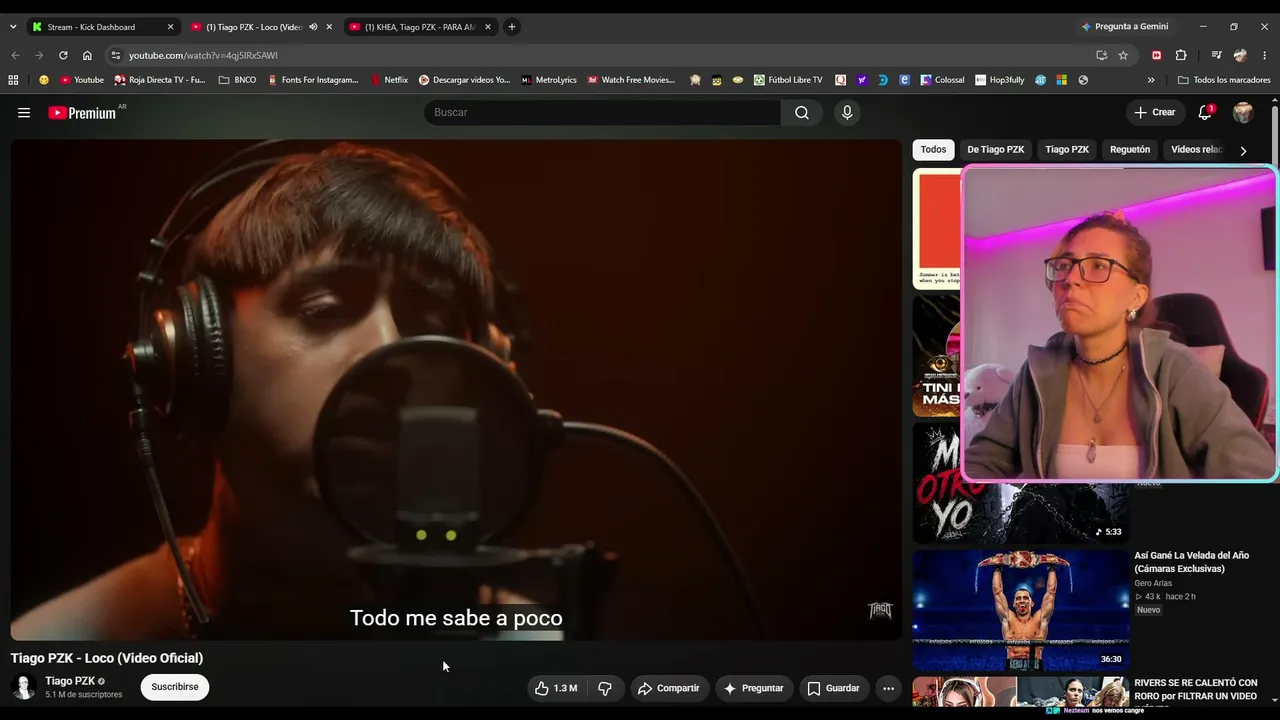The image size is (1280, 720).
Task: Click the Gero Arias channel name
Action: 1153,583
